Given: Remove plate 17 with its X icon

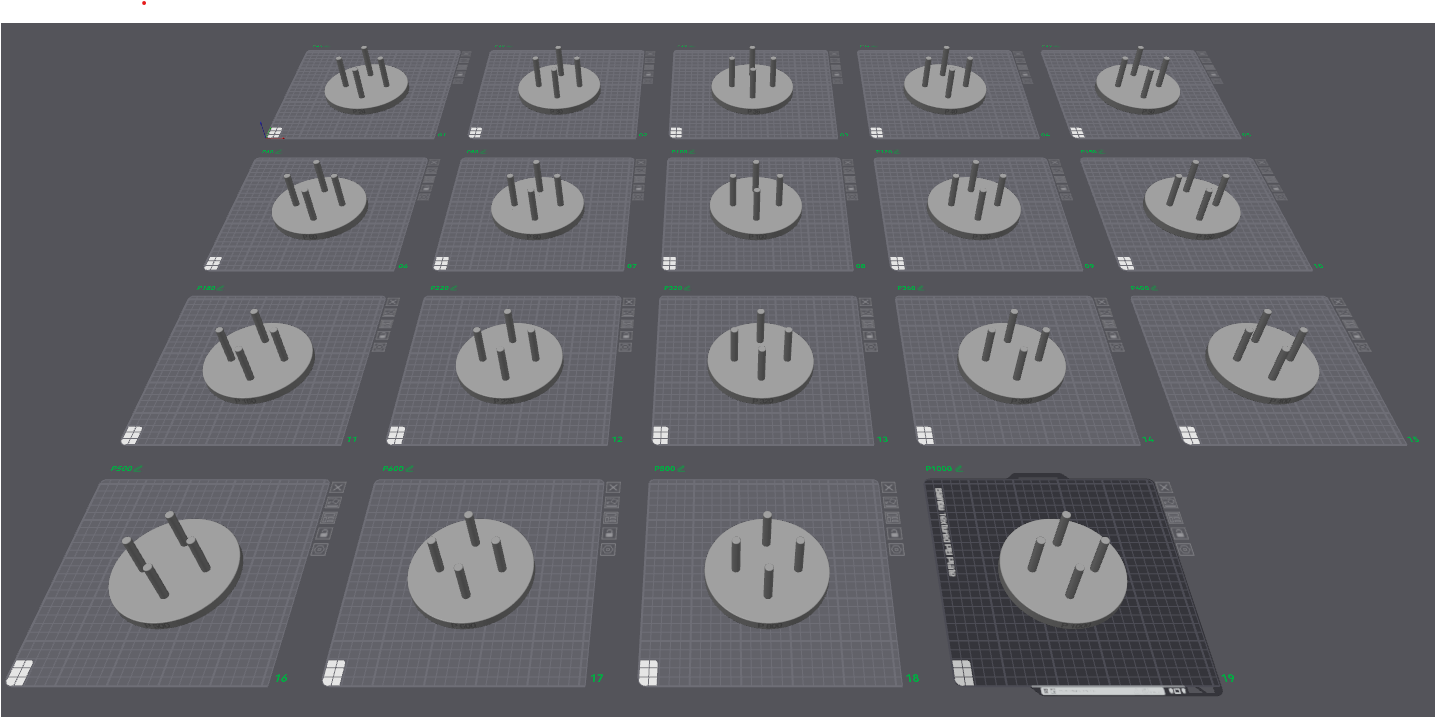Looking at the screenshot, I should [x=613, y=487].
